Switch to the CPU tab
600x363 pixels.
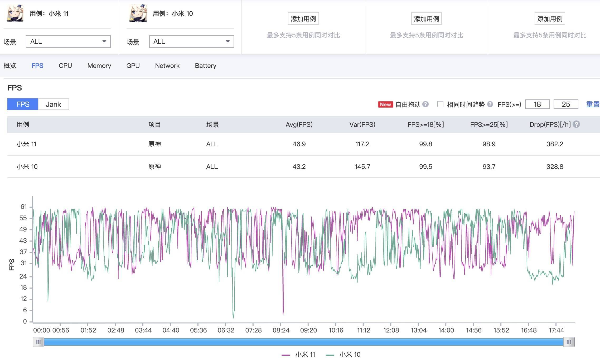click(65, 66)
